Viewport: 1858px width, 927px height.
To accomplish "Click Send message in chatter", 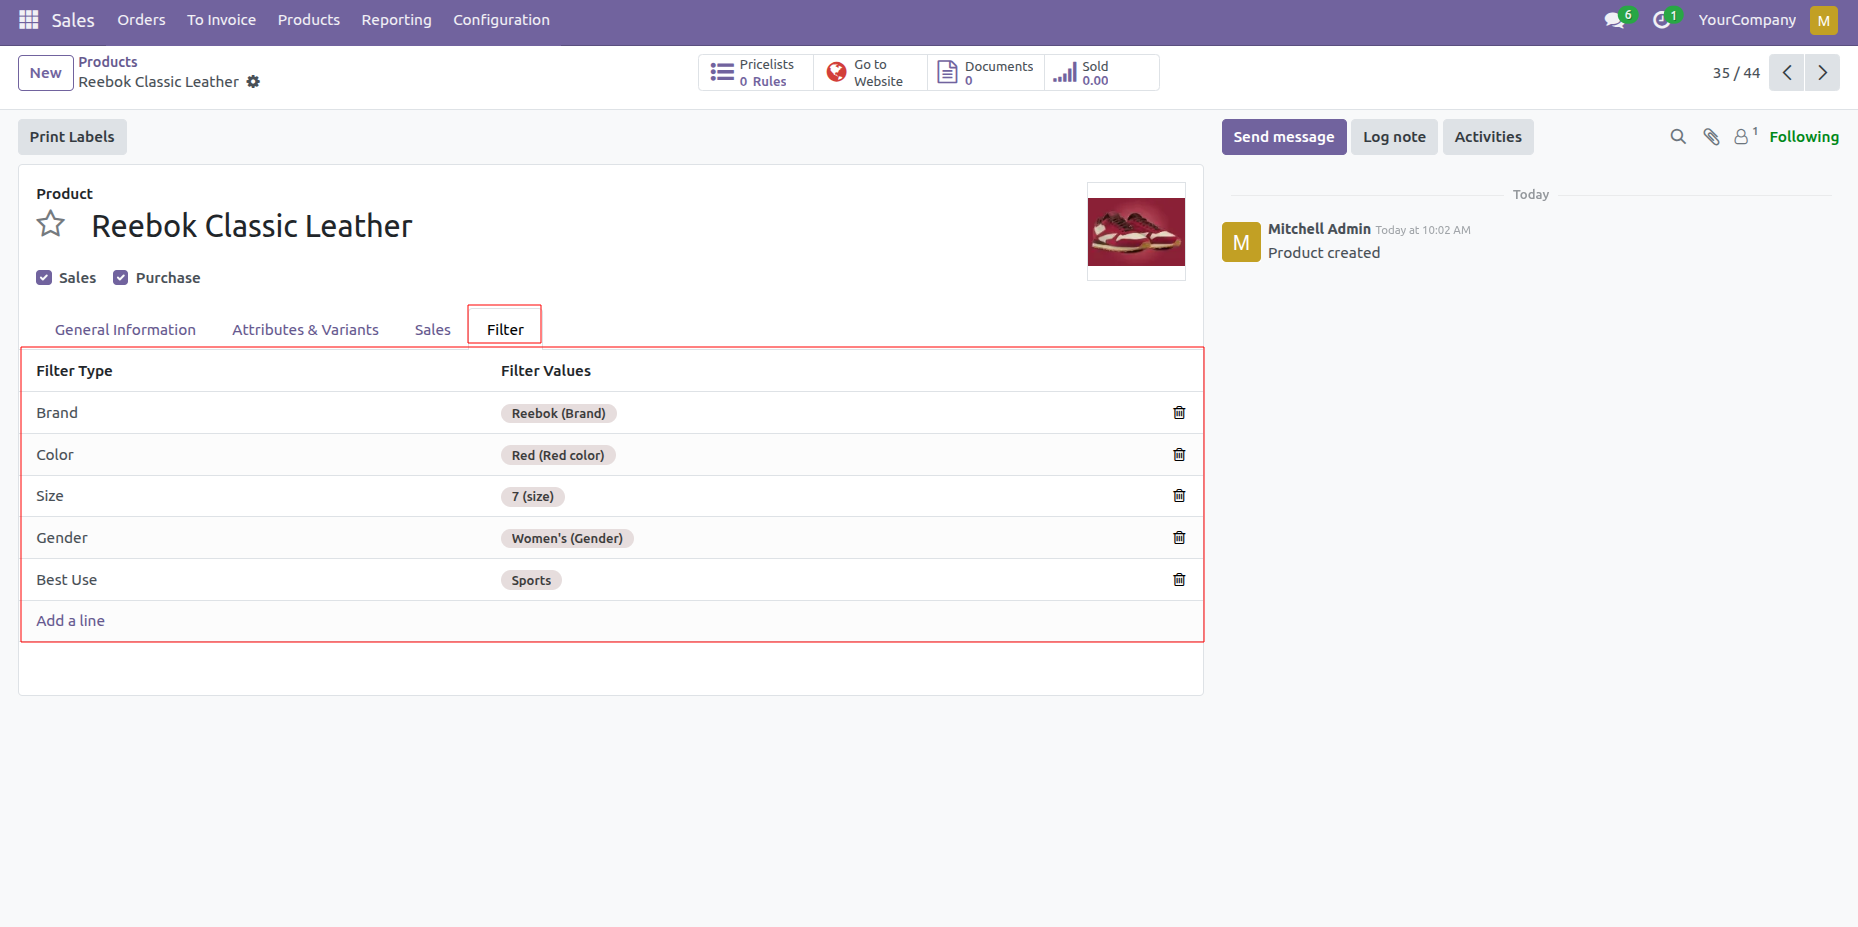I will pos(1284,137).
